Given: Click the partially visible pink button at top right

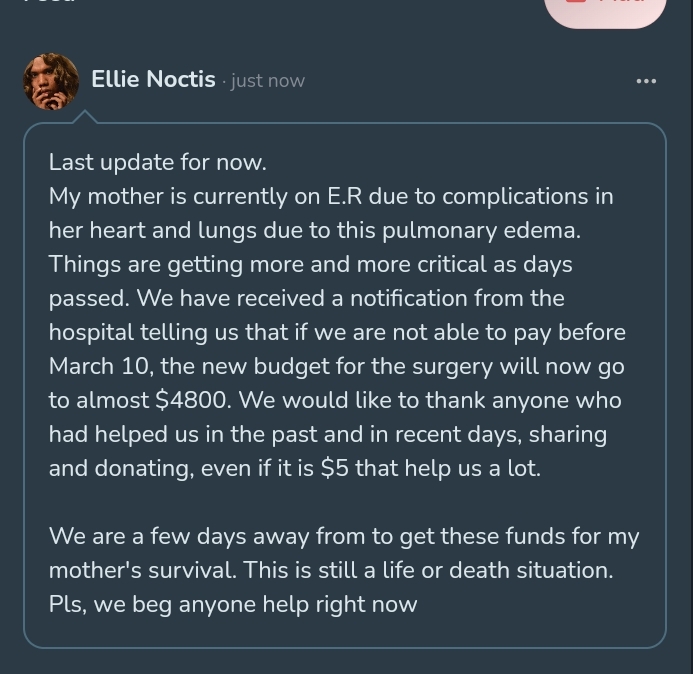Looking at the screenshot, I should tap(606, 8).
